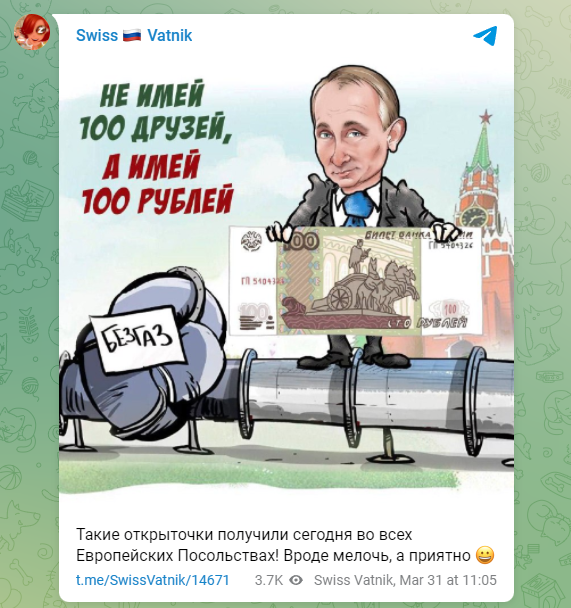This screenshot has width=571, height=608.
Task: Click the eye views icon
Action: click(x=296, y=580)
